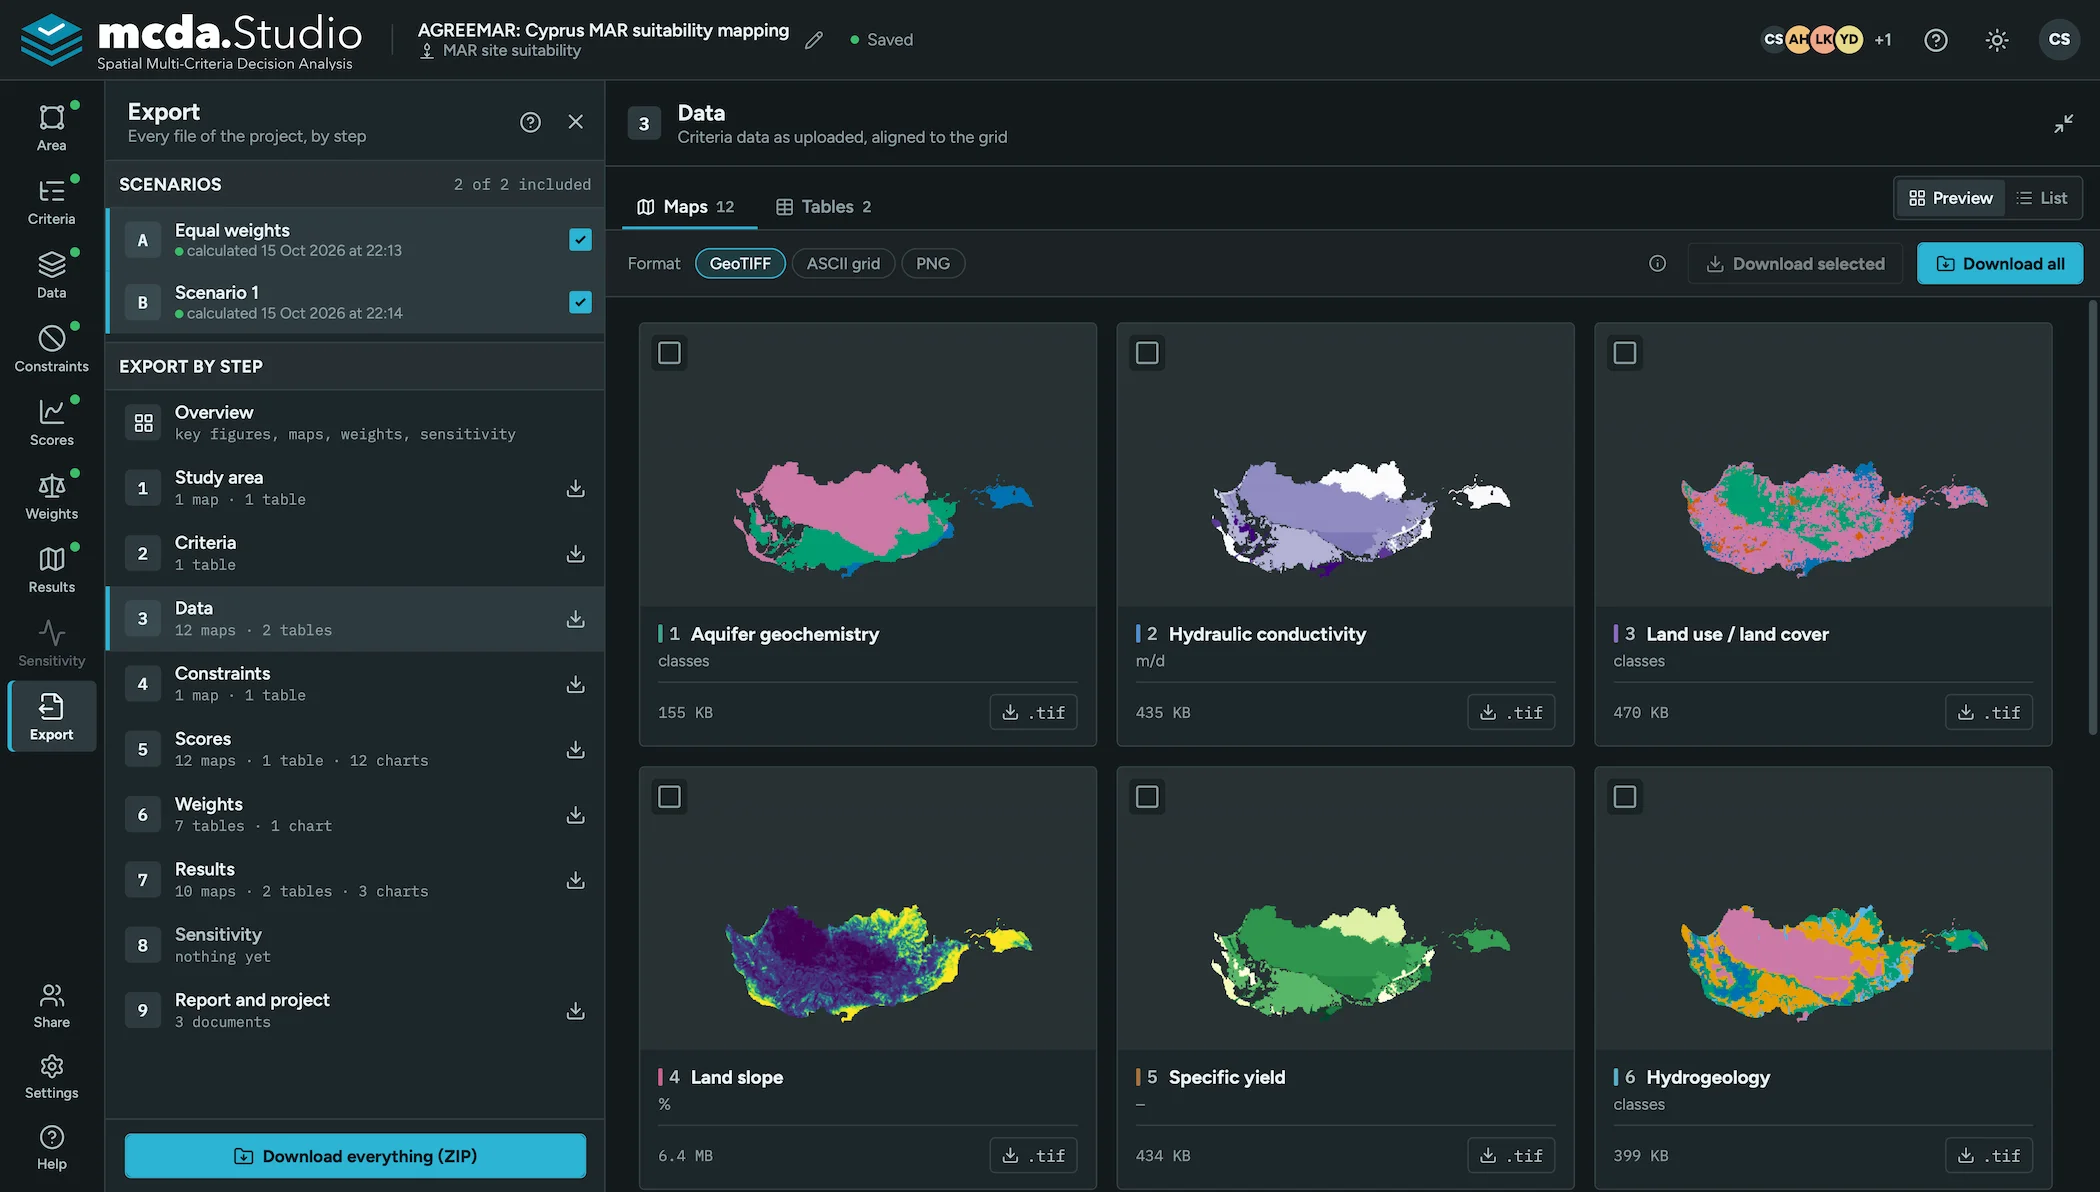Open the format info icon

pyautogui.click(x=1657, y=264)
